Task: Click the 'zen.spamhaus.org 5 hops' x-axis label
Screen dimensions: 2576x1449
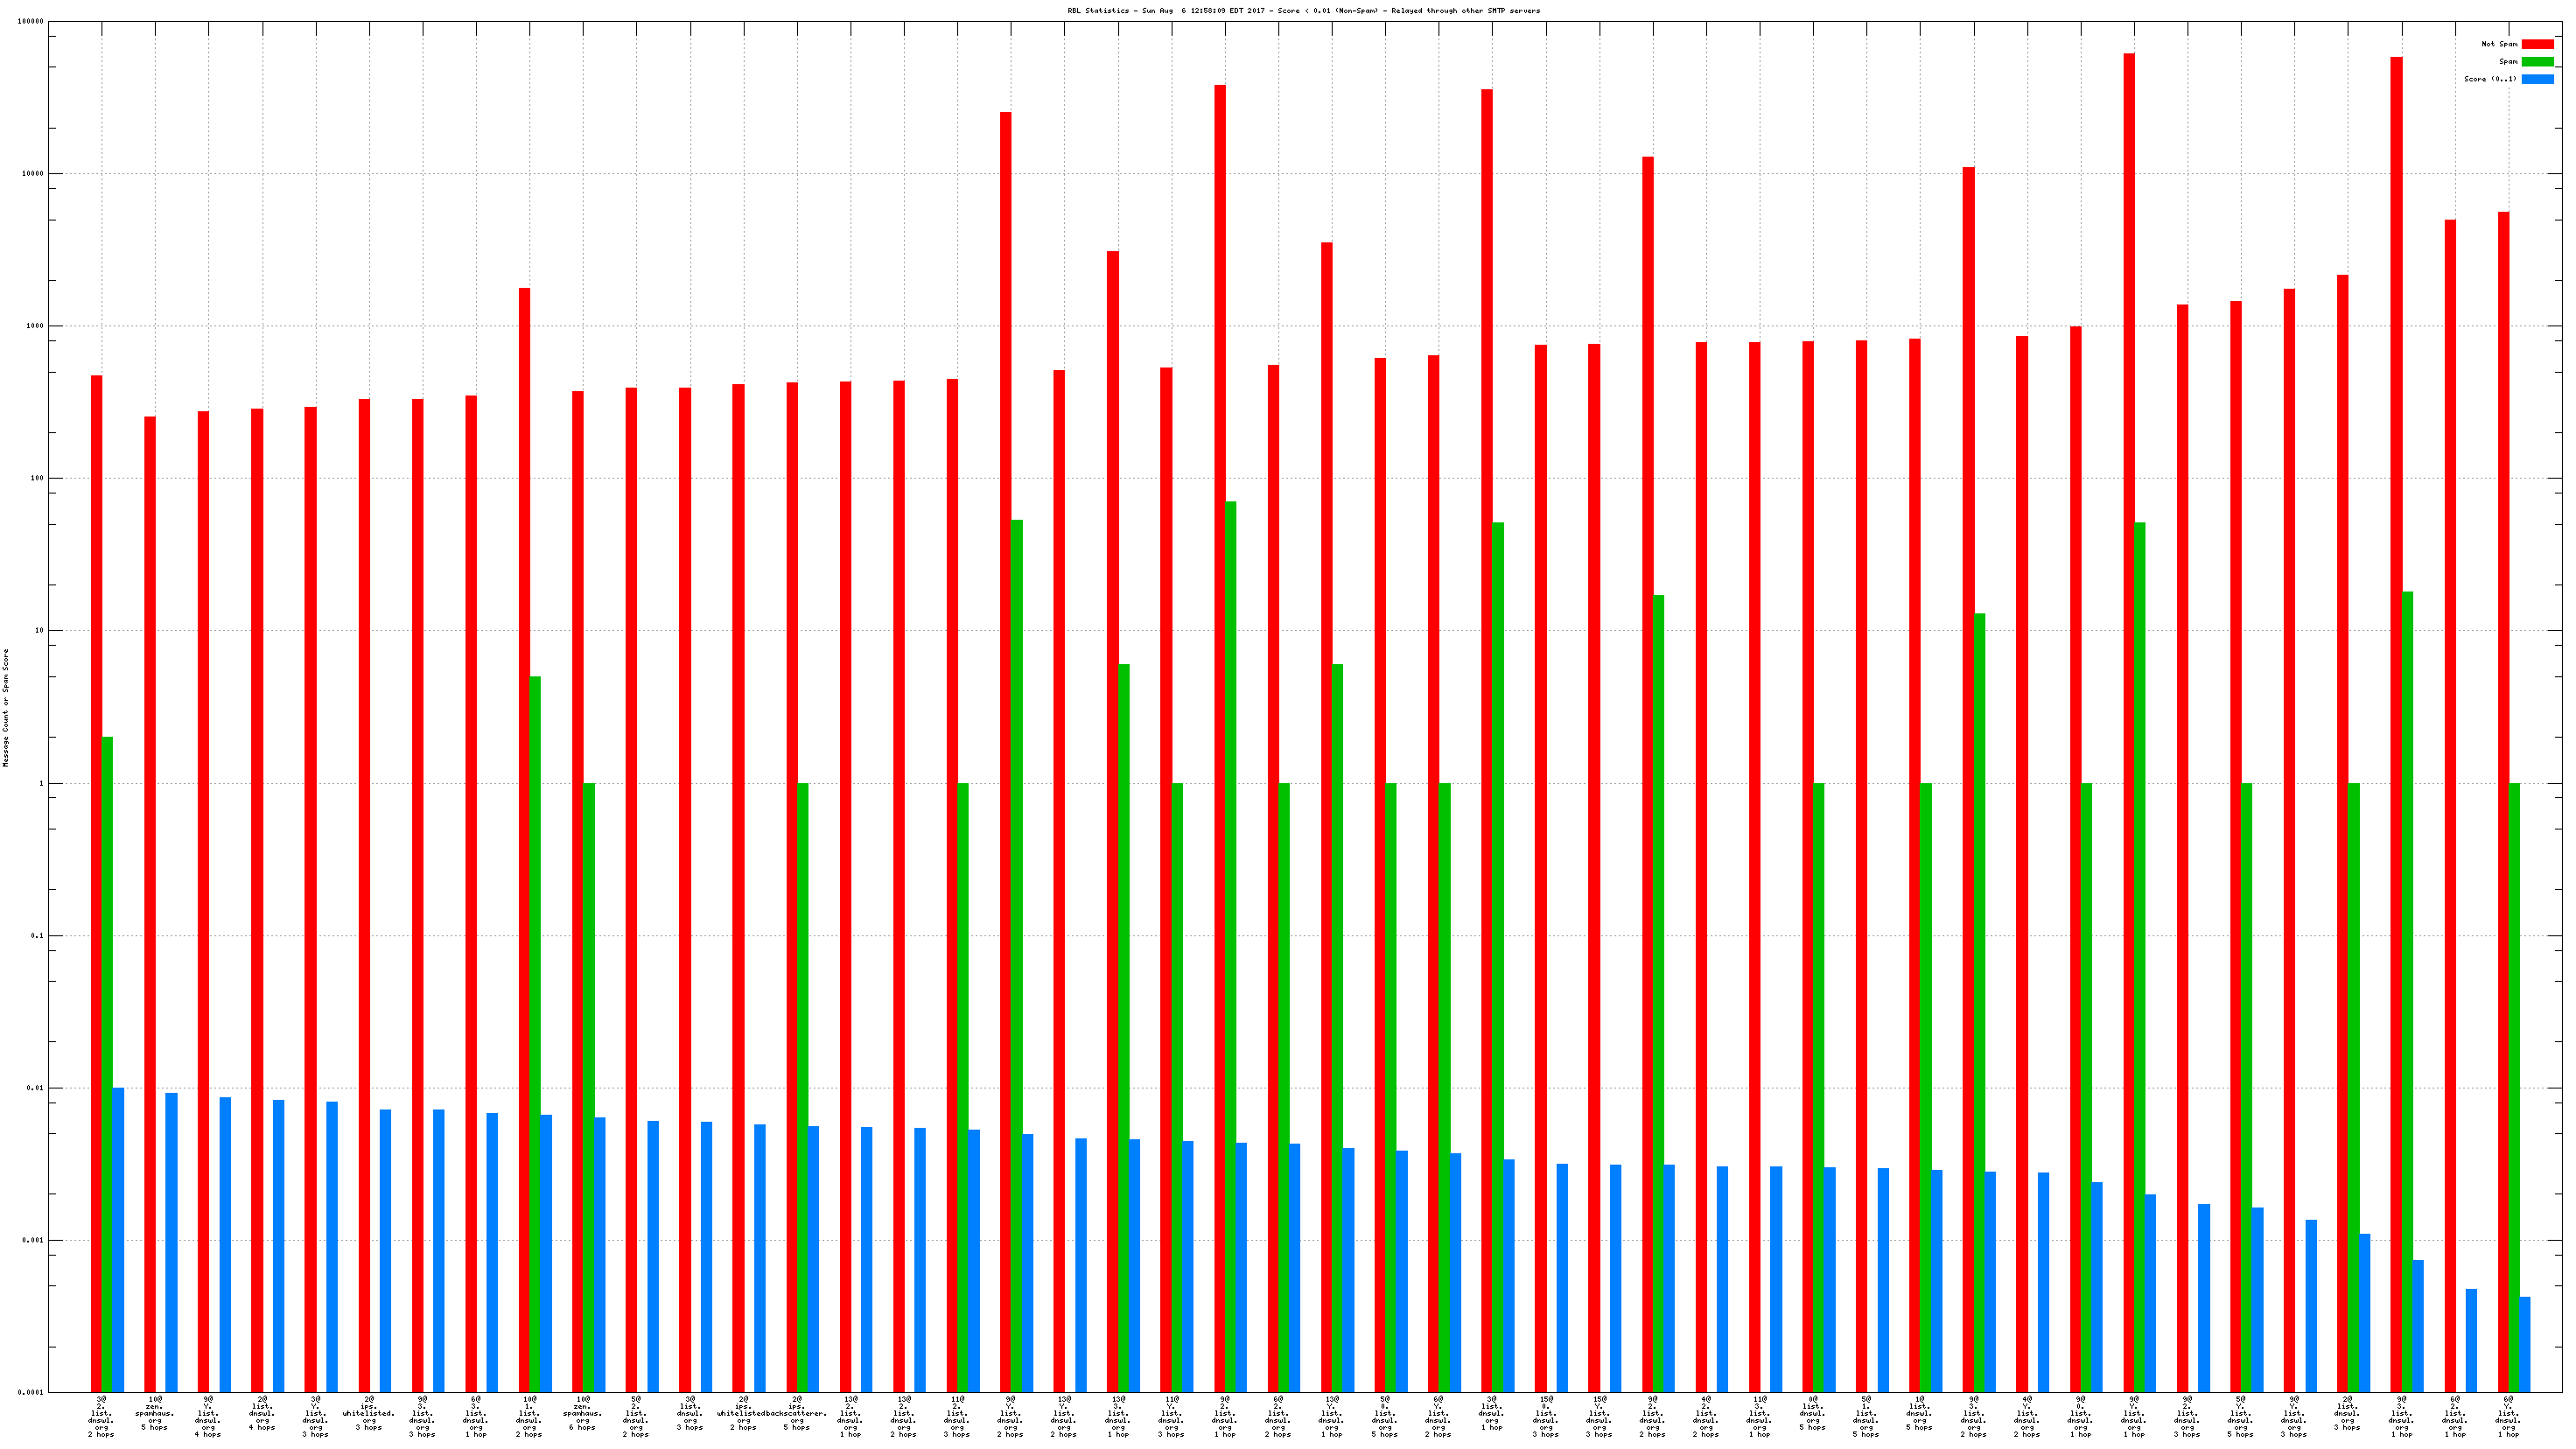Action: pos(155,1415)
